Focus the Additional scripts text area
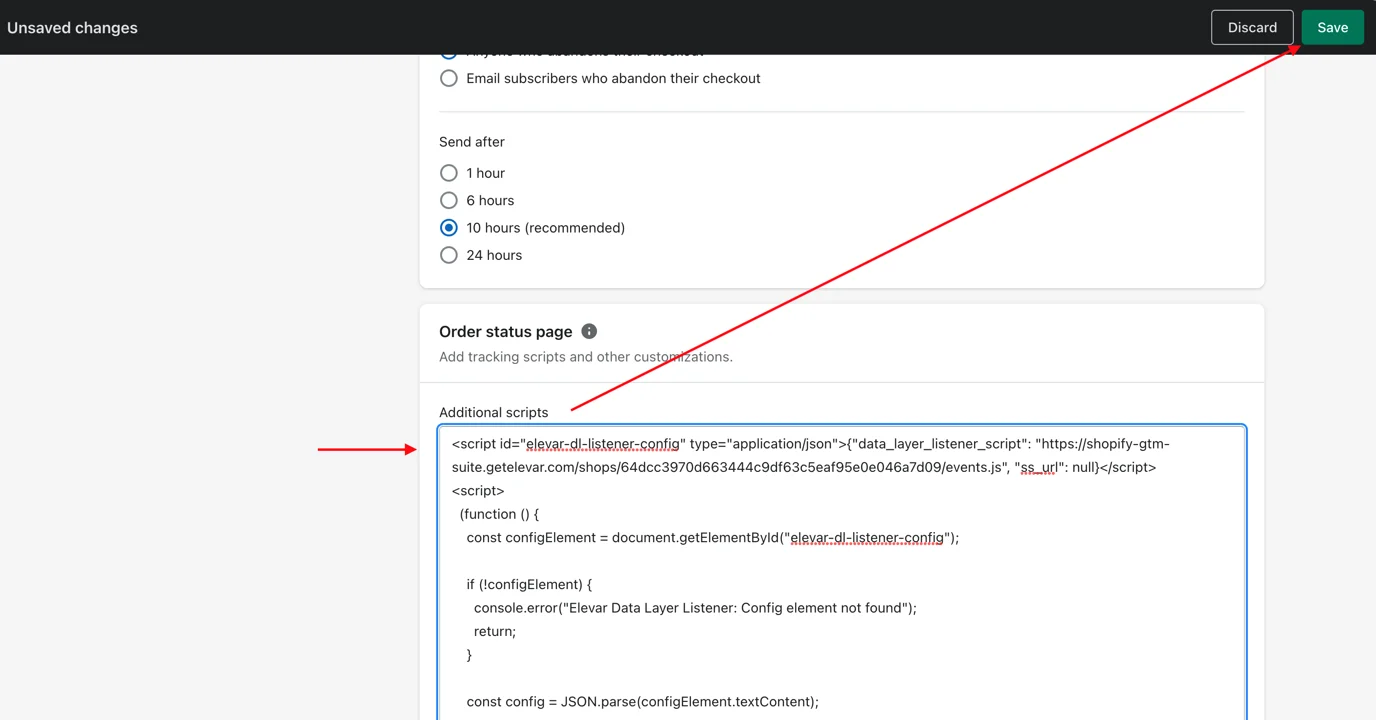Viewport: 1376px width, 720px height. click(842, 573)
